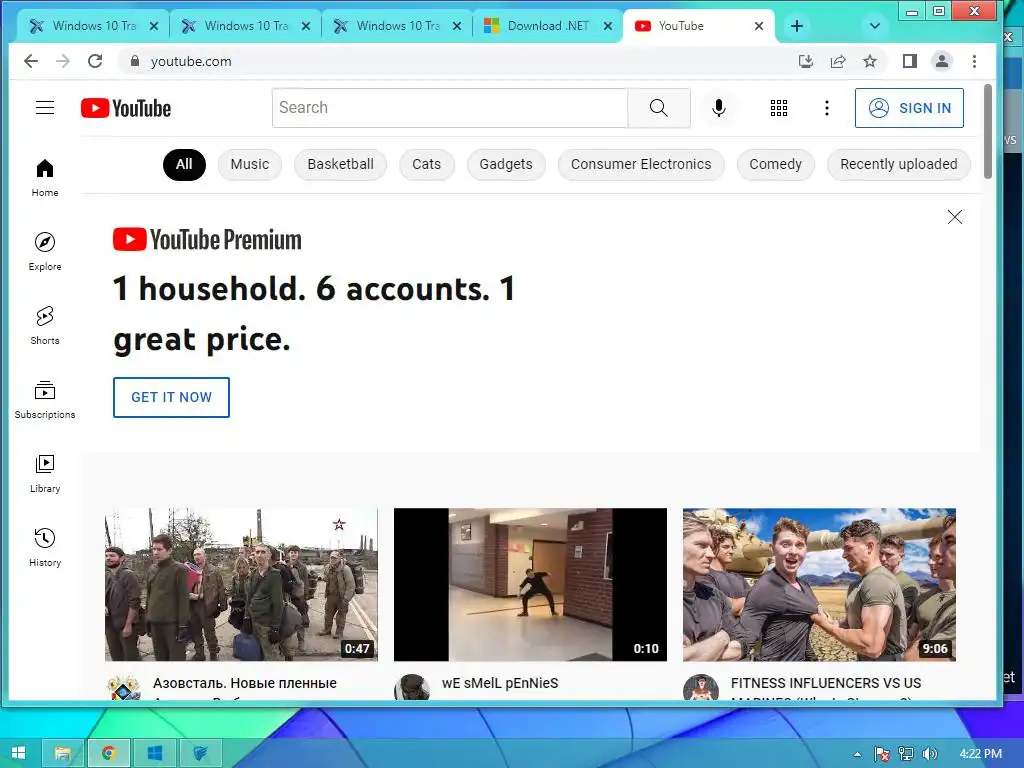Open File Explorer from the taskbar
This screenshot has width=1024, height=768.
click(x=63, y=753)
